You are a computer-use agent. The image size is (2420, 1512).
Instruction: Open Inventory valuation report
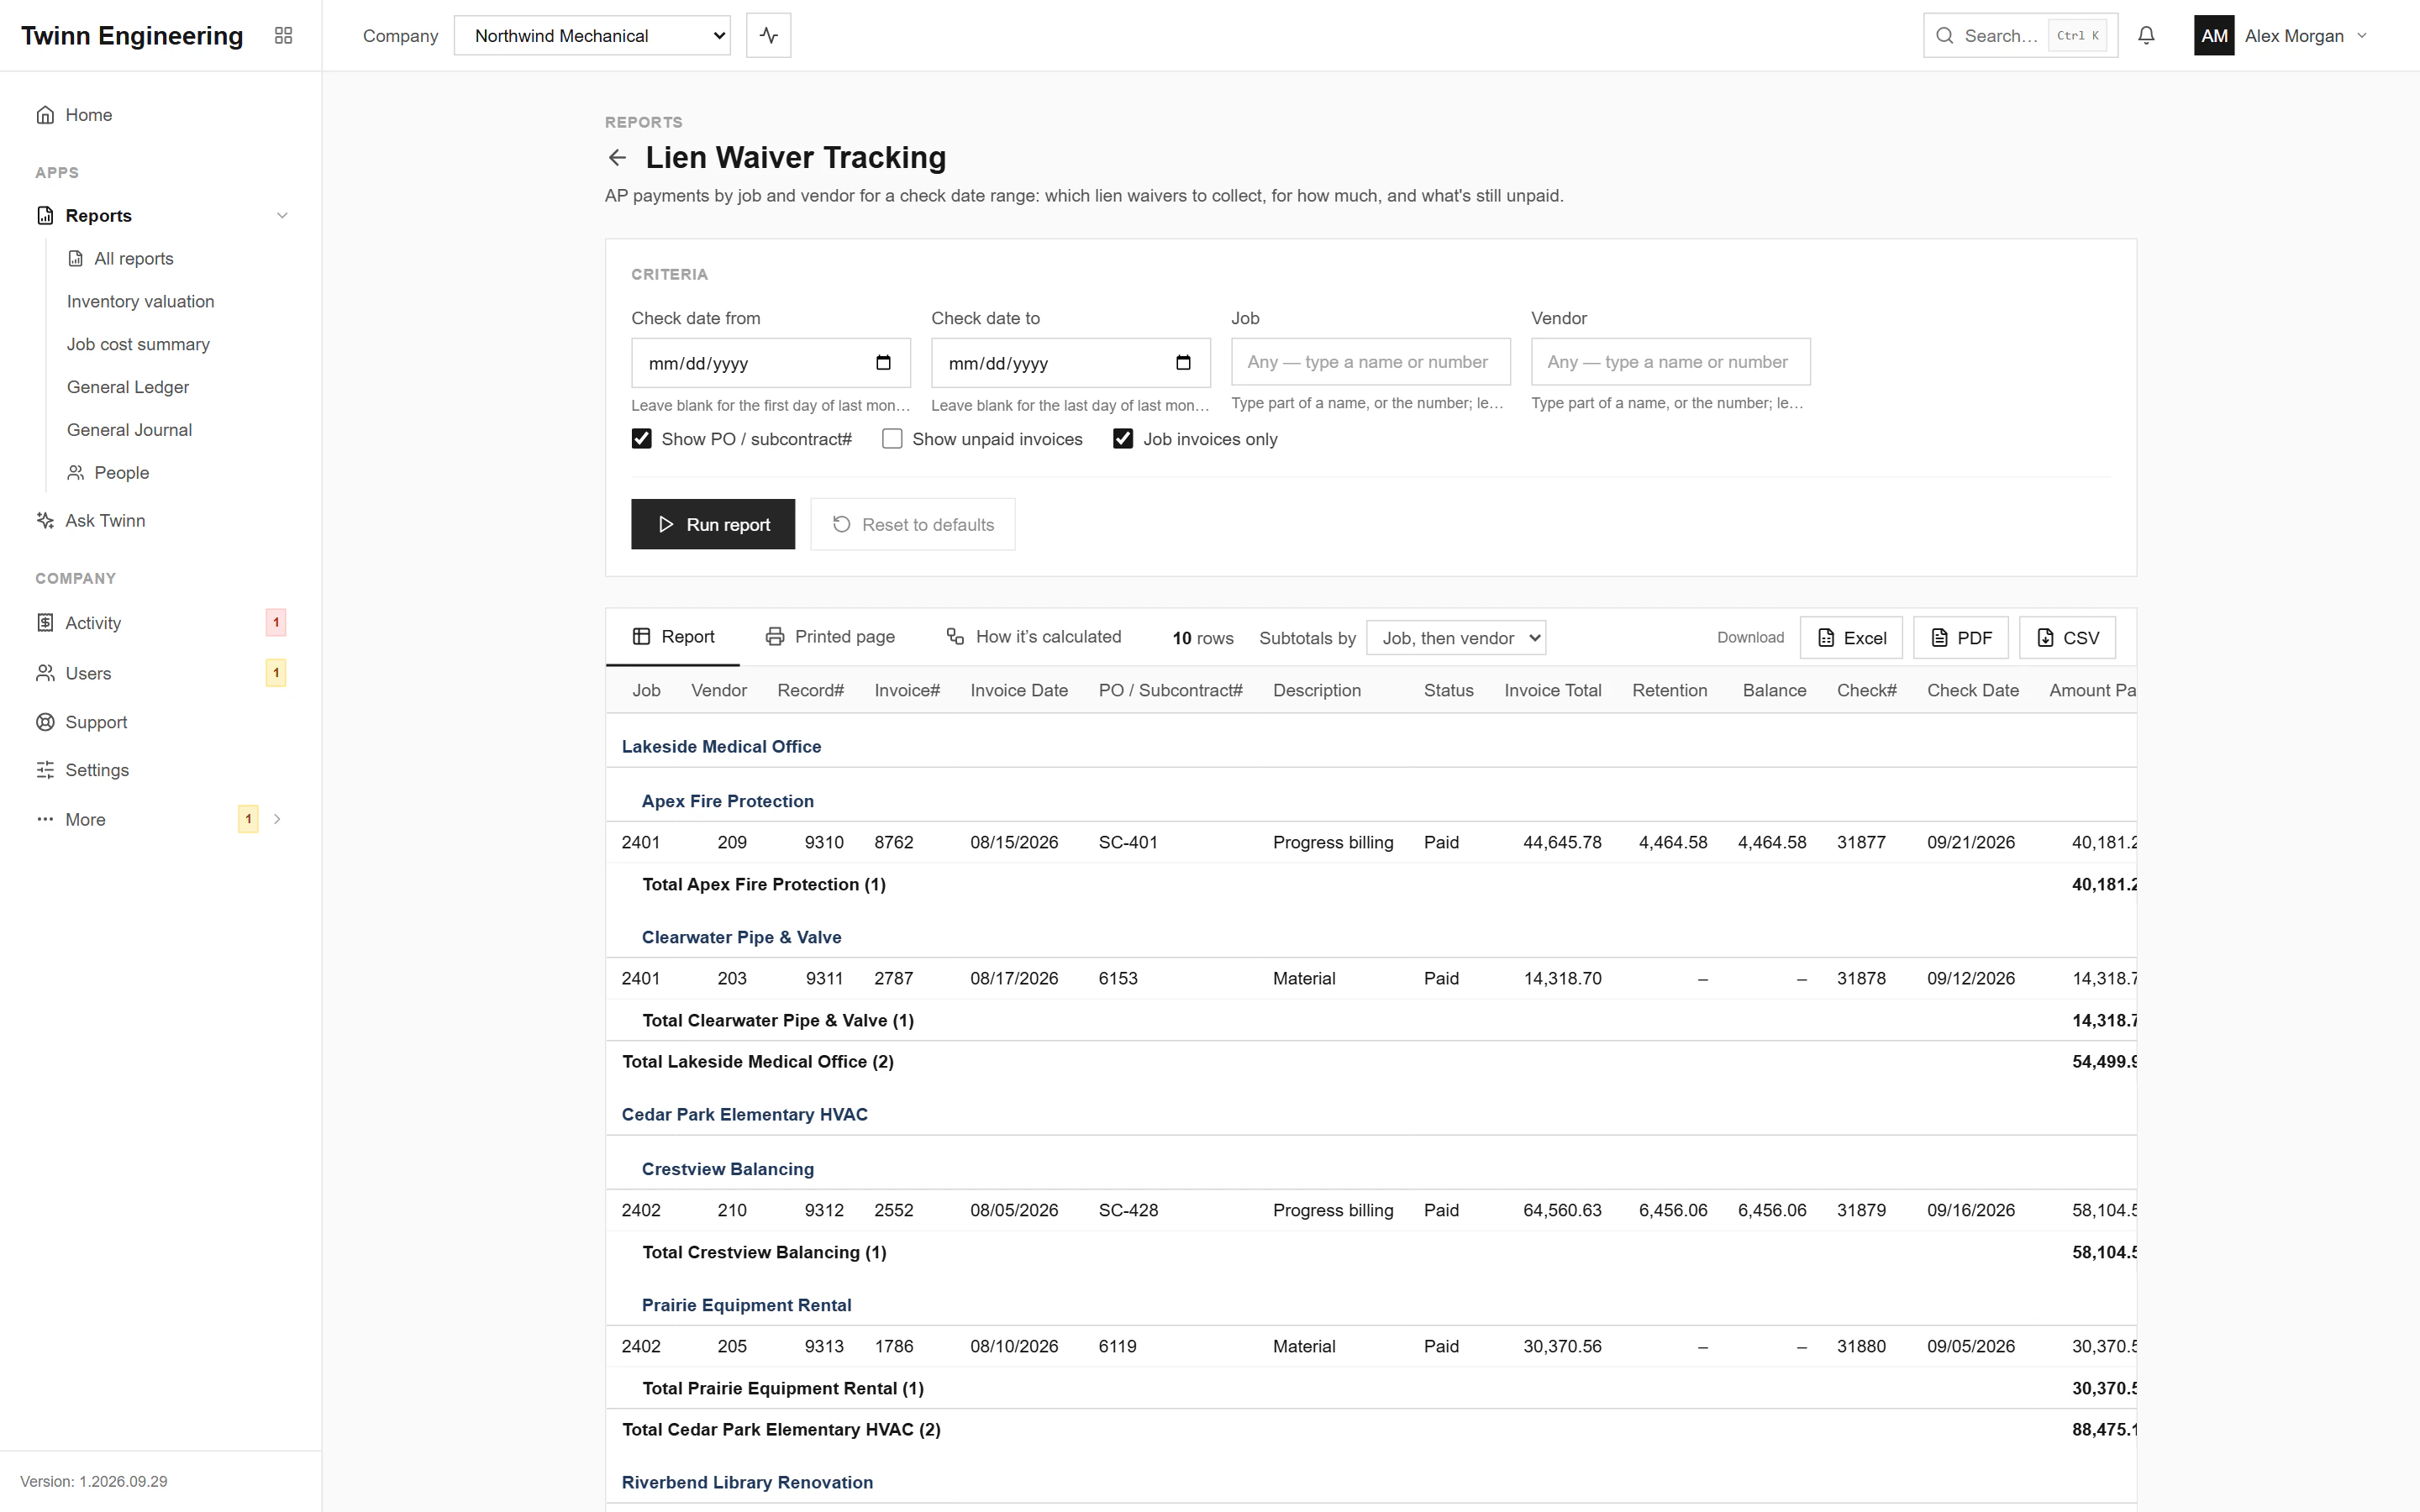click(140, 302)
